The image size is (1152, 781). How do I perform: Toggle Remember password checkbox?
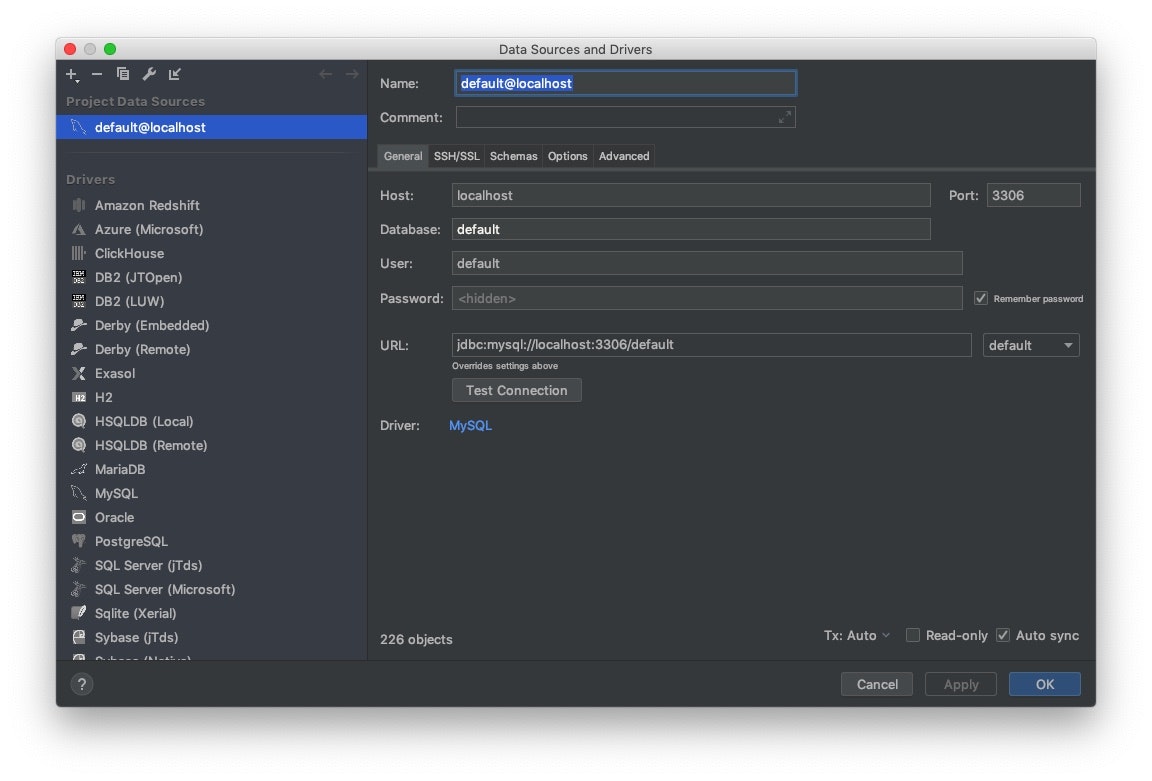981,298
